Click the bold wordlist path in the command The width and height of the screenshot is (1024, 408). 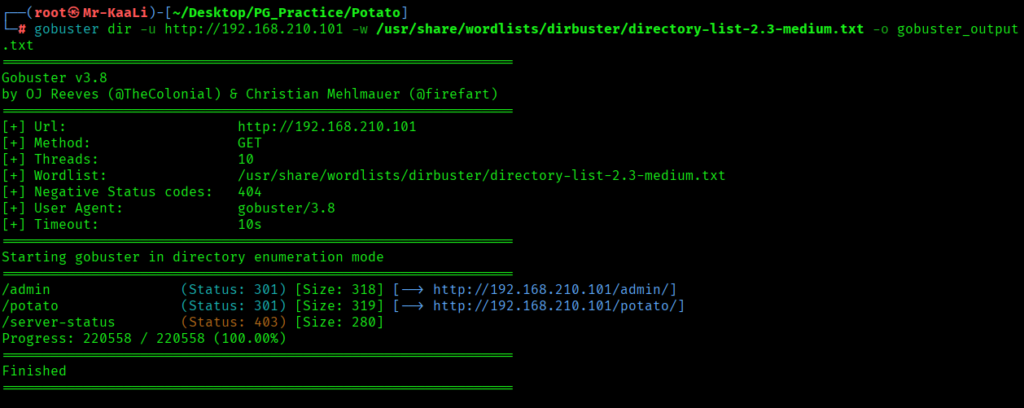pyautogui.click(x=620, y=29)
